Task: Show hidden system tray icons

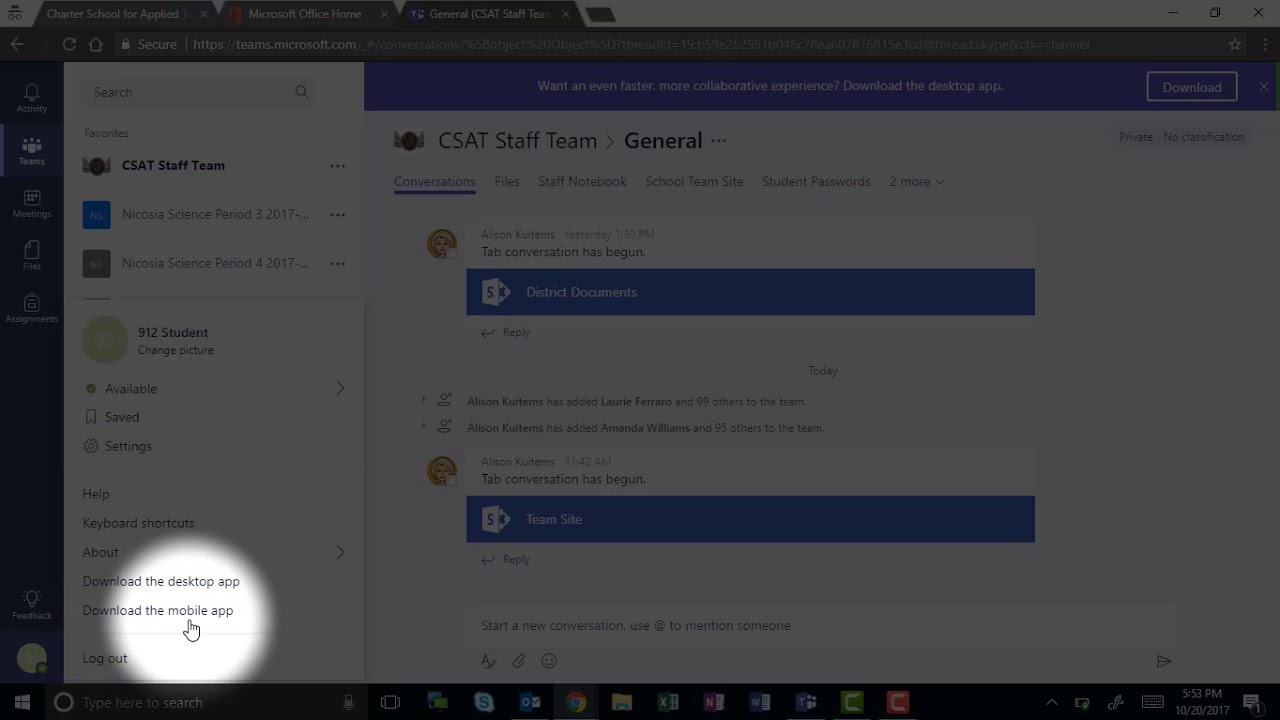Action: [1051, 702]
